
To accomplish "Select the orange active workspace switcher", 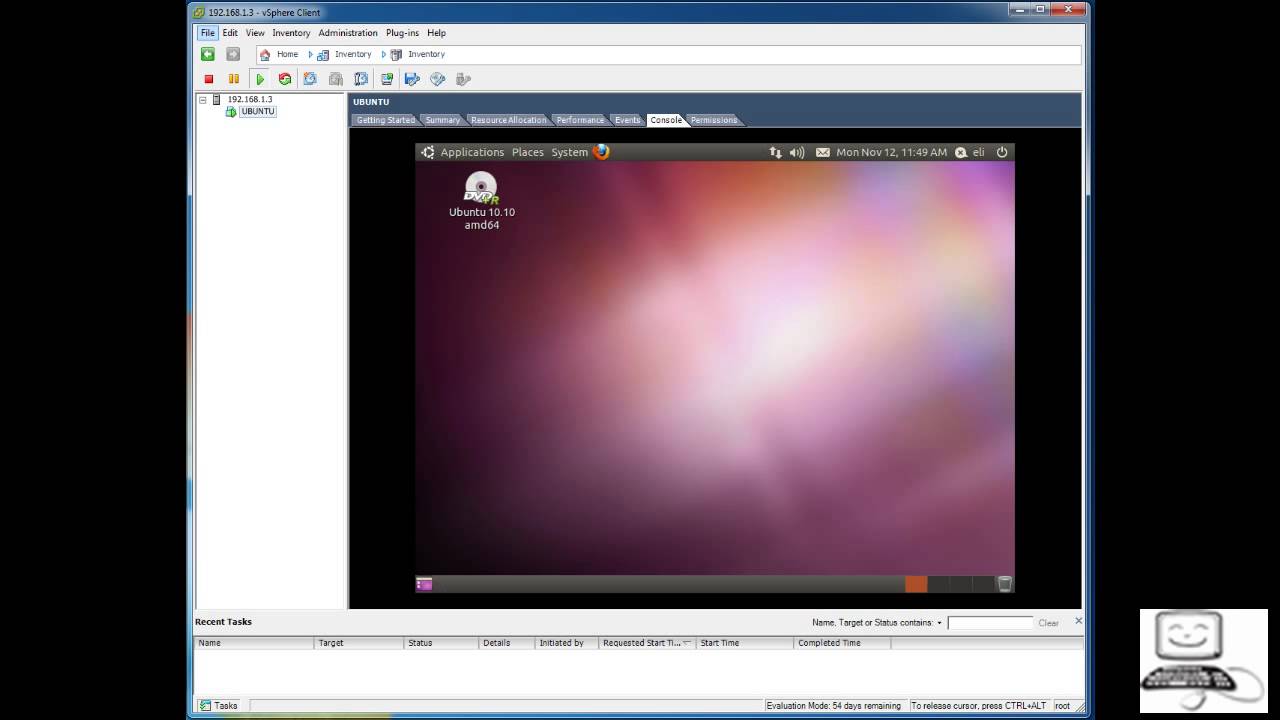I will click(x=916, y=584).
